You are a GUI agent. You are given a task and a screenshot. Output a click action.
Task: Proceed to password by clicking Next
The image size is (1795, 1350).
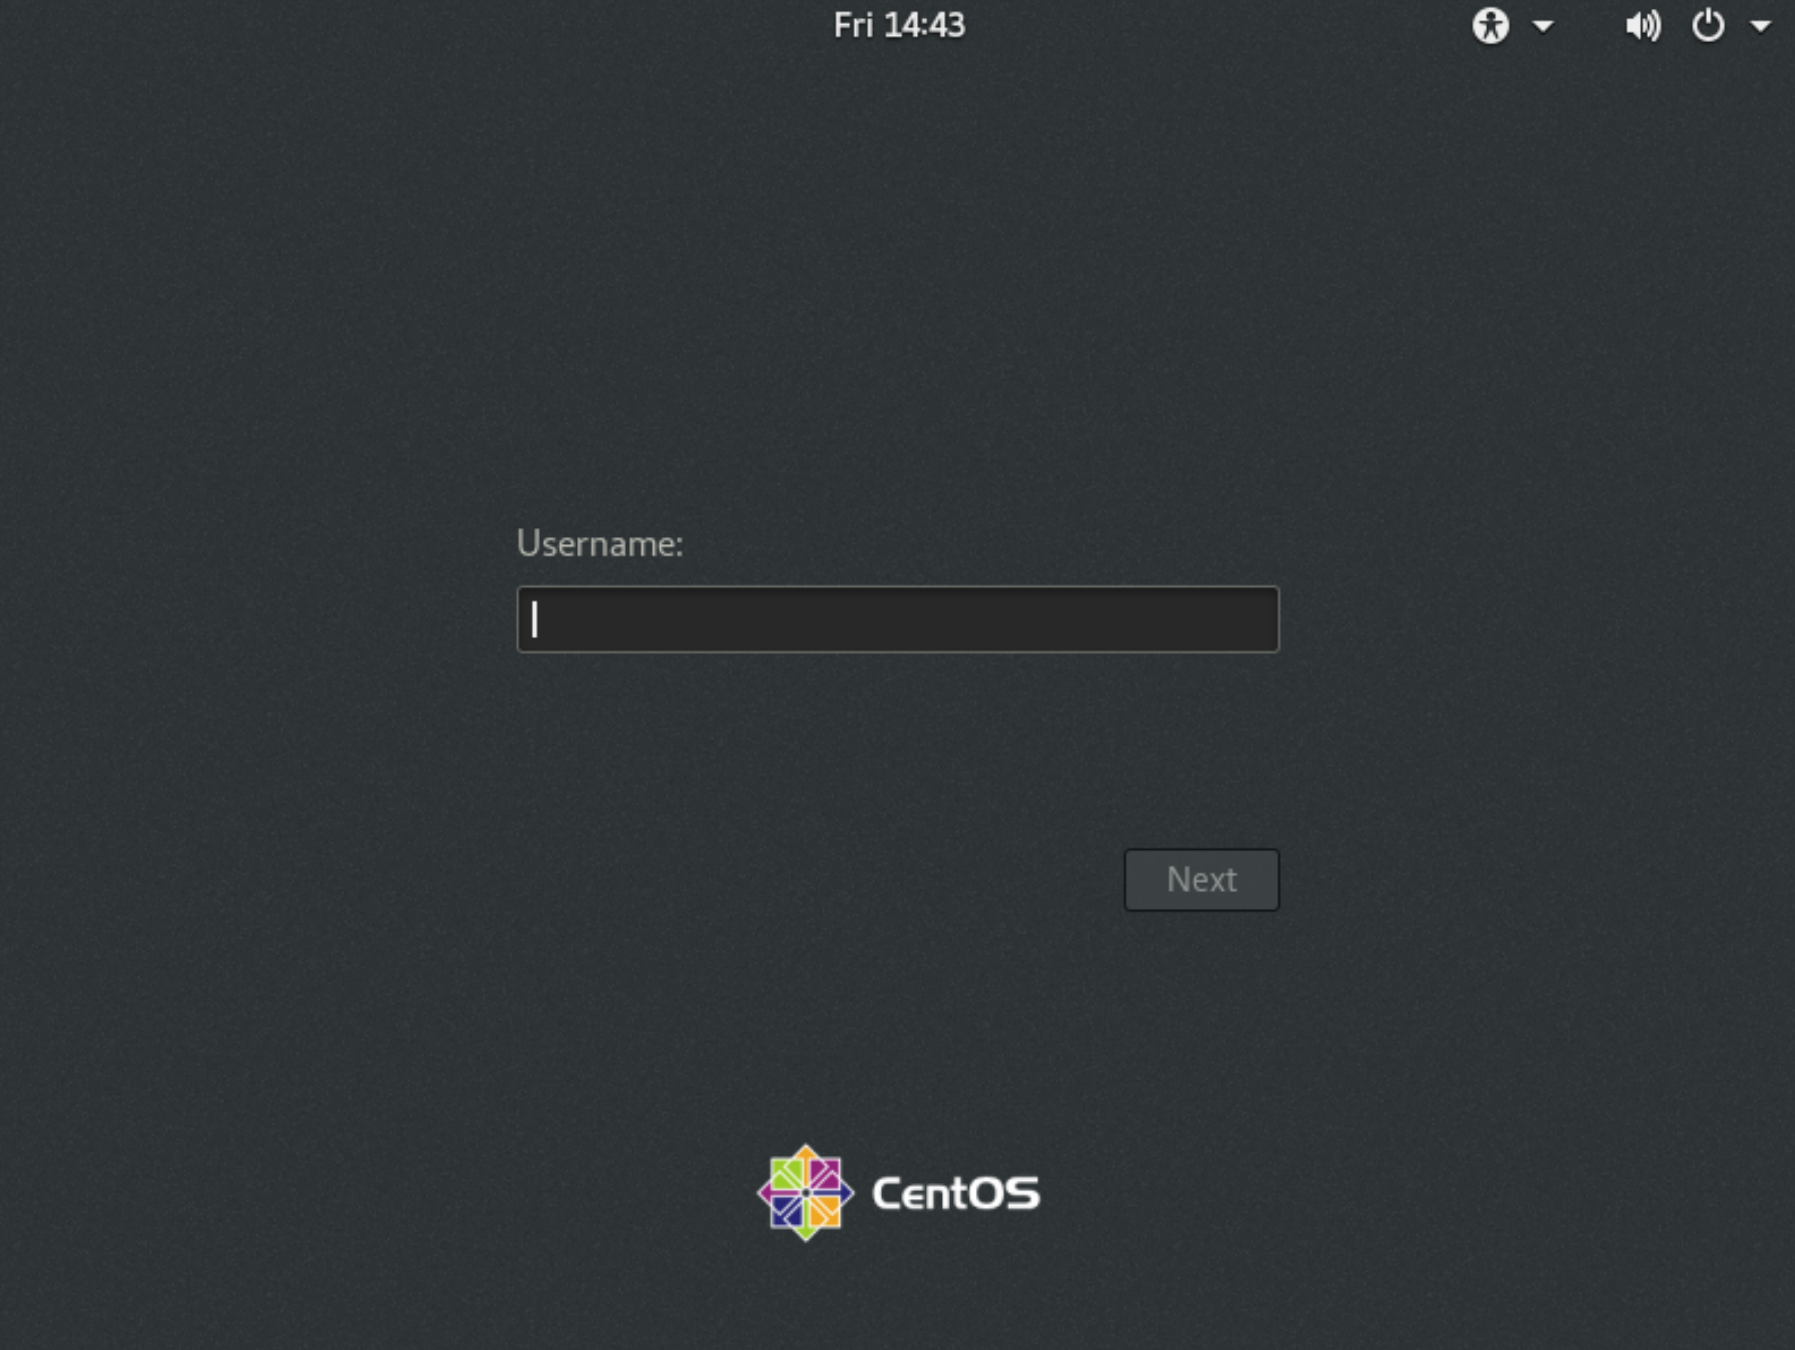pyautogui.click(x=1201, y=879)
